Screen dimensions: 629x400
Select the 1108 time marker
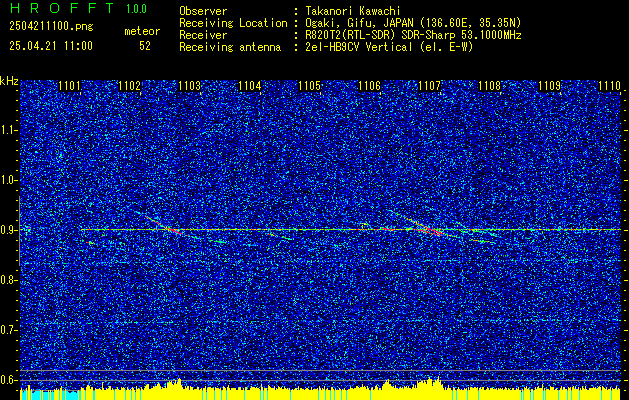tap(489, 86)
